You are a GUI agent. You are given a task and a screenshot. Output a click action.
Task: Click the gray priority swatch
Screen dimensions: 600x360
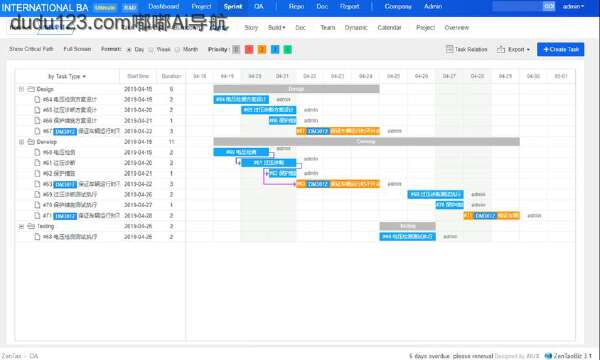click(236, 49)
